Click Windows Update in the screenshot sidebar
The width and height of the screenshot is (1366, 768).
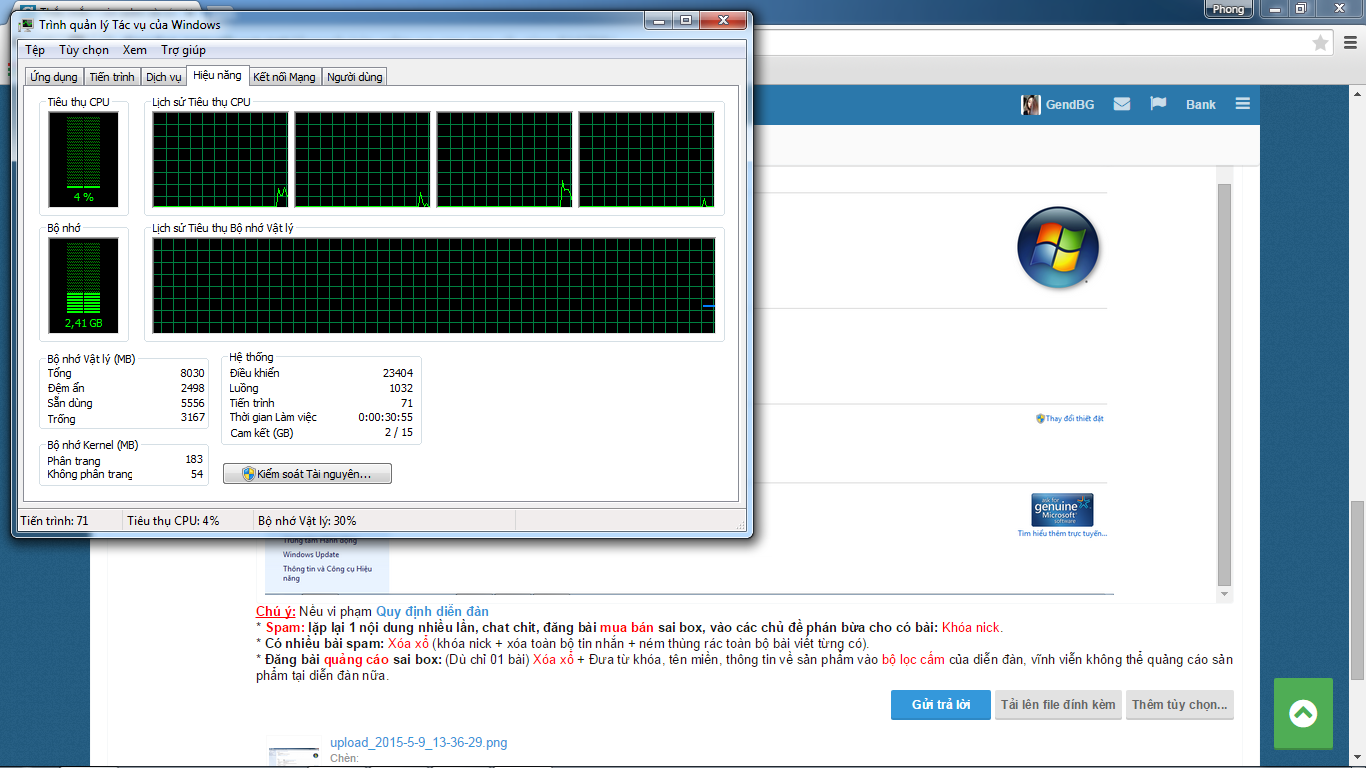311,554
